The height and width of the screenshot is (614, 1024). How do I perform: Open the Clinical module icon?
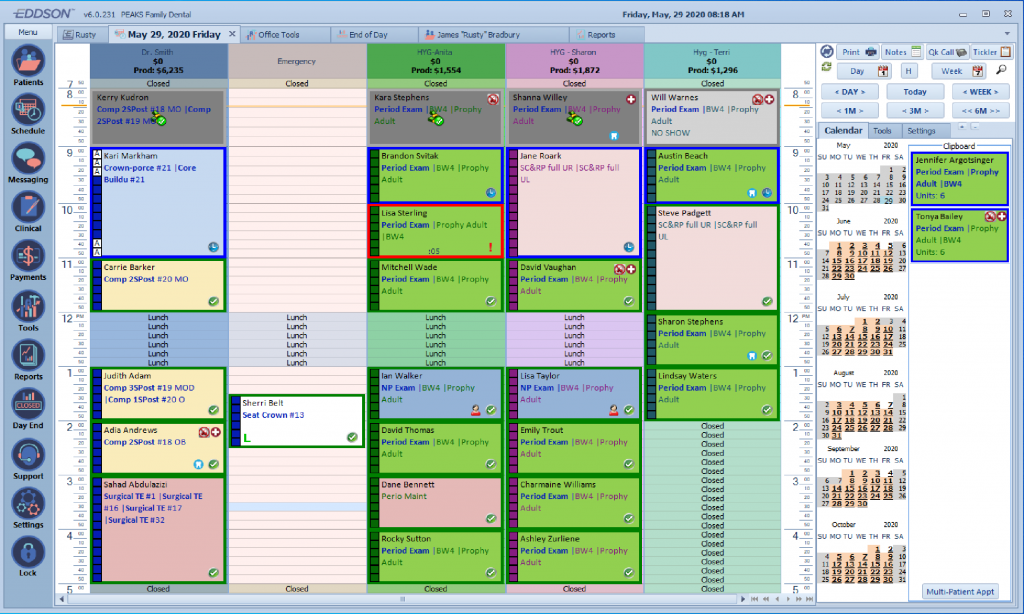pos(27,208)
